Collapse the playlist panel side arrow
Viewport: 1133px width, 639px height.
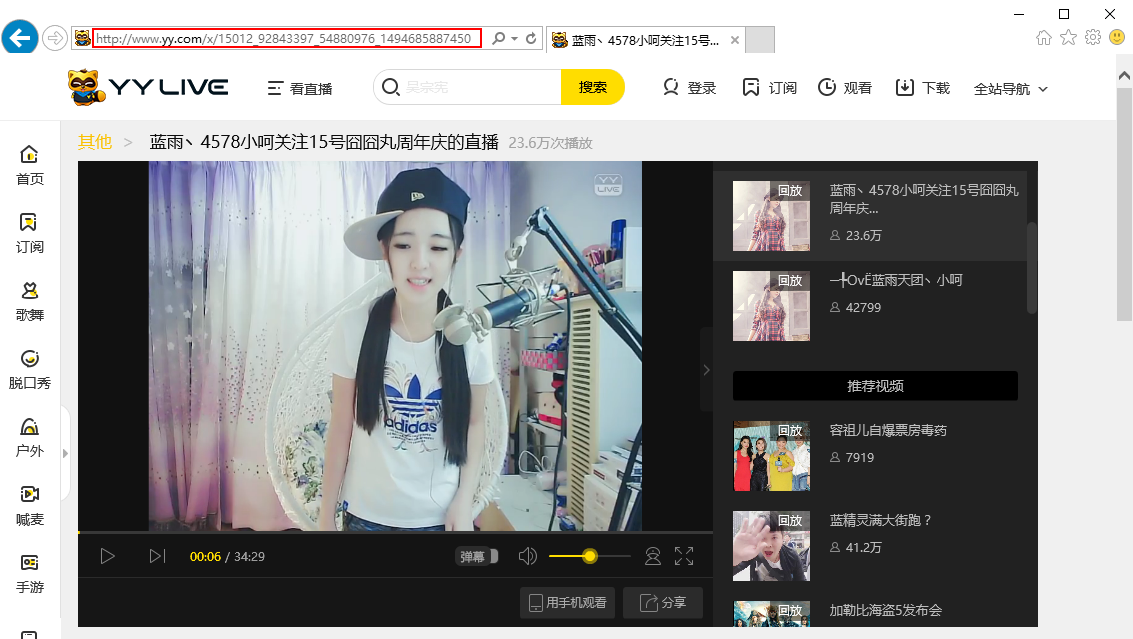pos(707,370)
